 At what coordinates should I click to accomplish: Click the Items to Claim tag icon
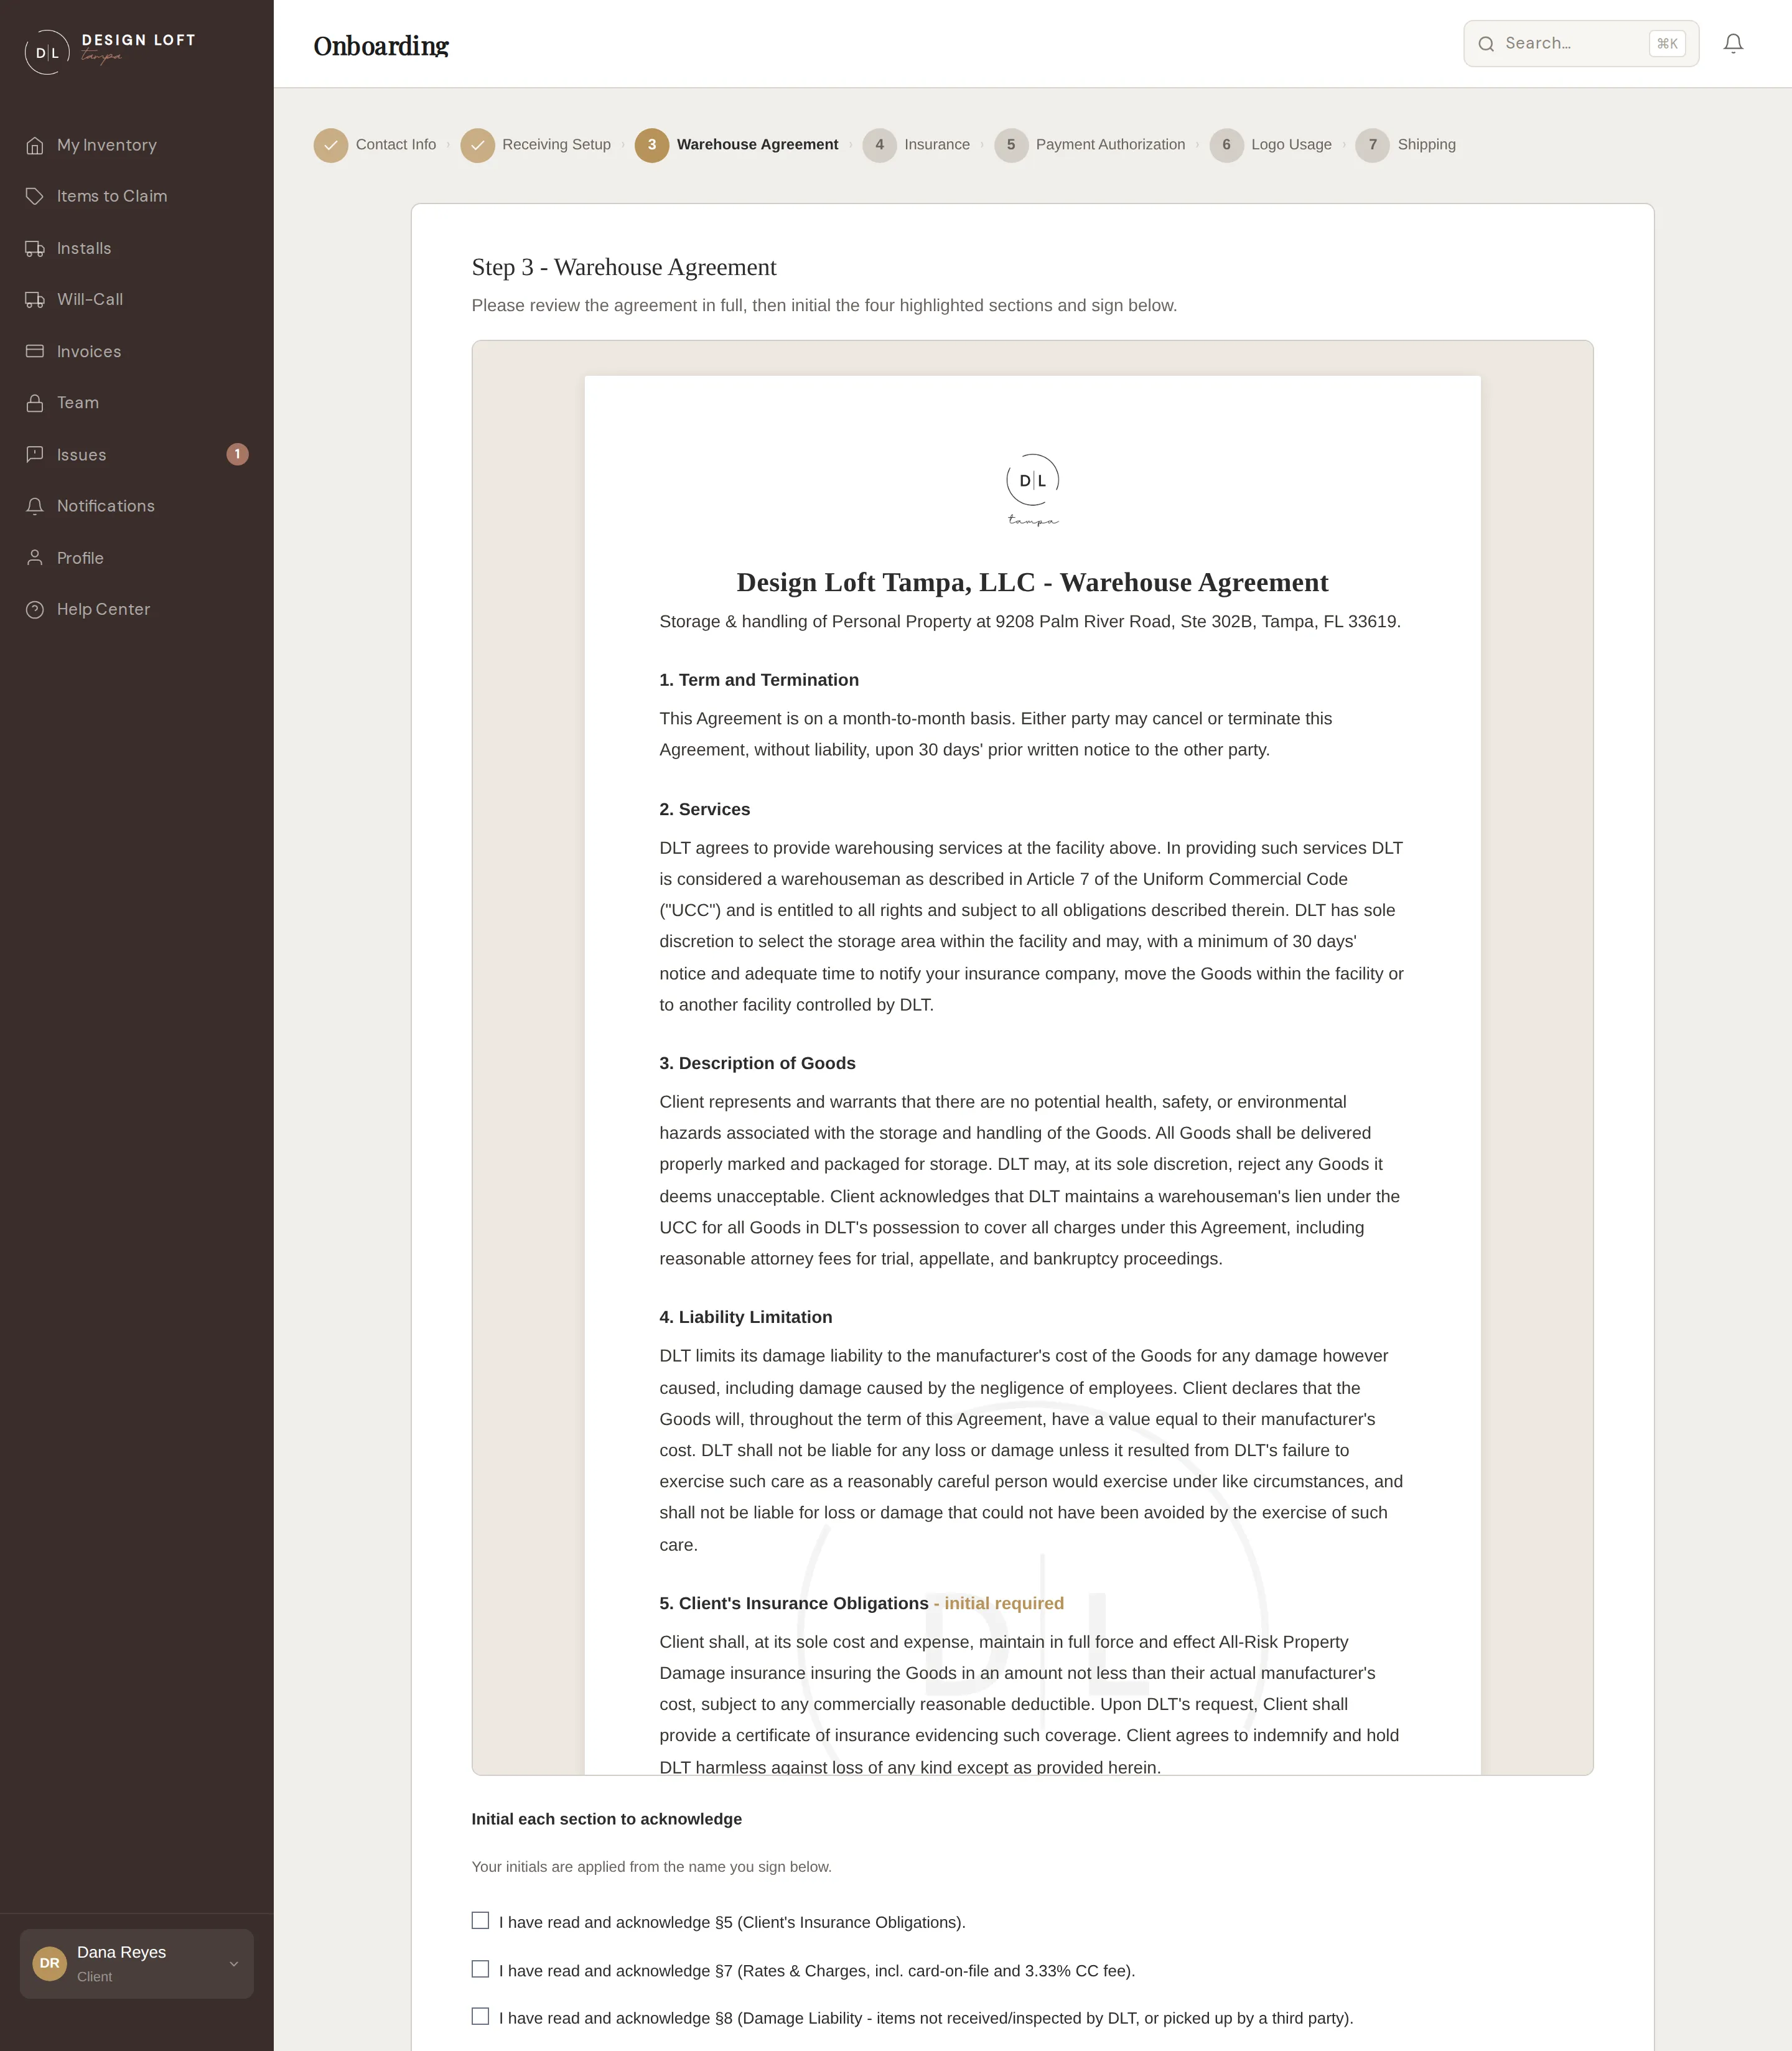pos(35,196)
